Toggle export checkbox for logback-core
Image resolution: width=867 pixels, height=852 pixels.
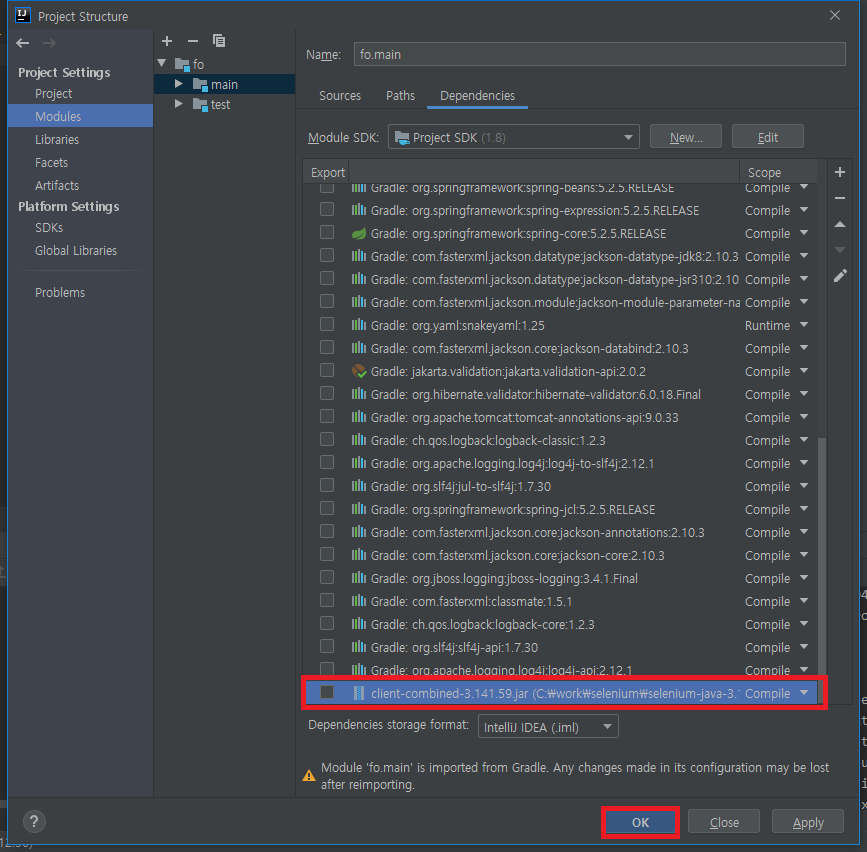327,623
